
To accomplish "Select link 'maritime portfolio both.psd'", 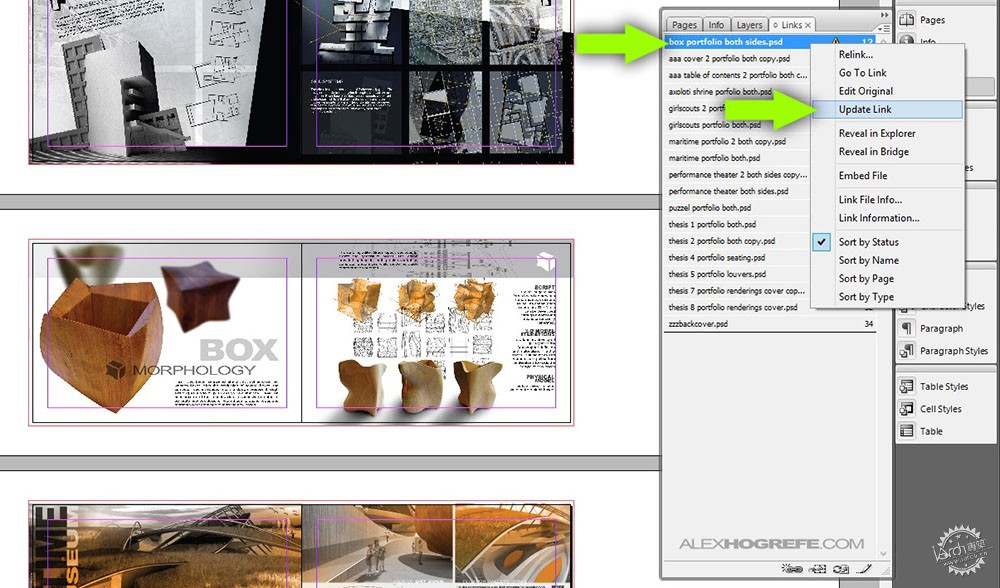I will (714, 158).
